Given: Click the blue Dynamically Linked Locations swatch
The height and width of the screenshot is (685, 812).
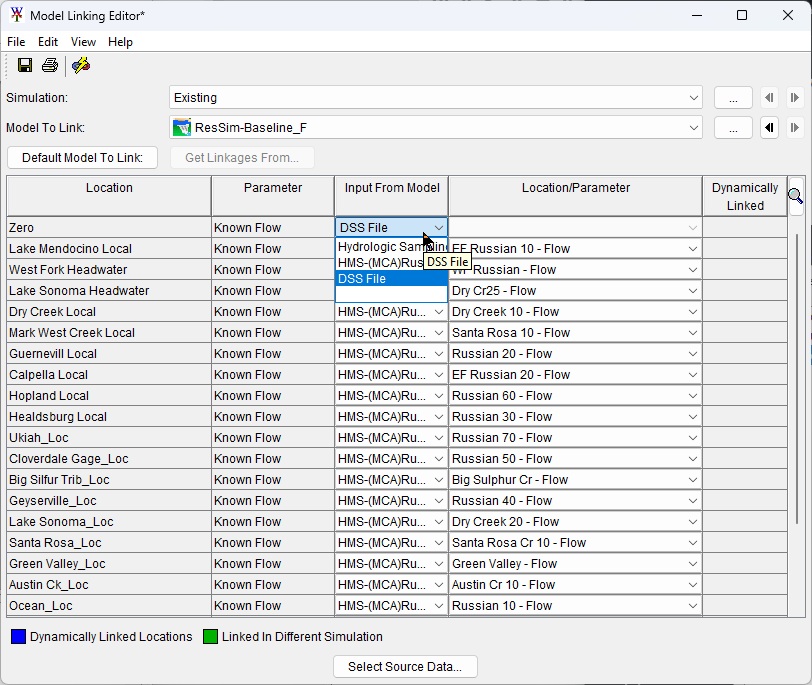Looking at the screenshot, I should pos(18,637).
